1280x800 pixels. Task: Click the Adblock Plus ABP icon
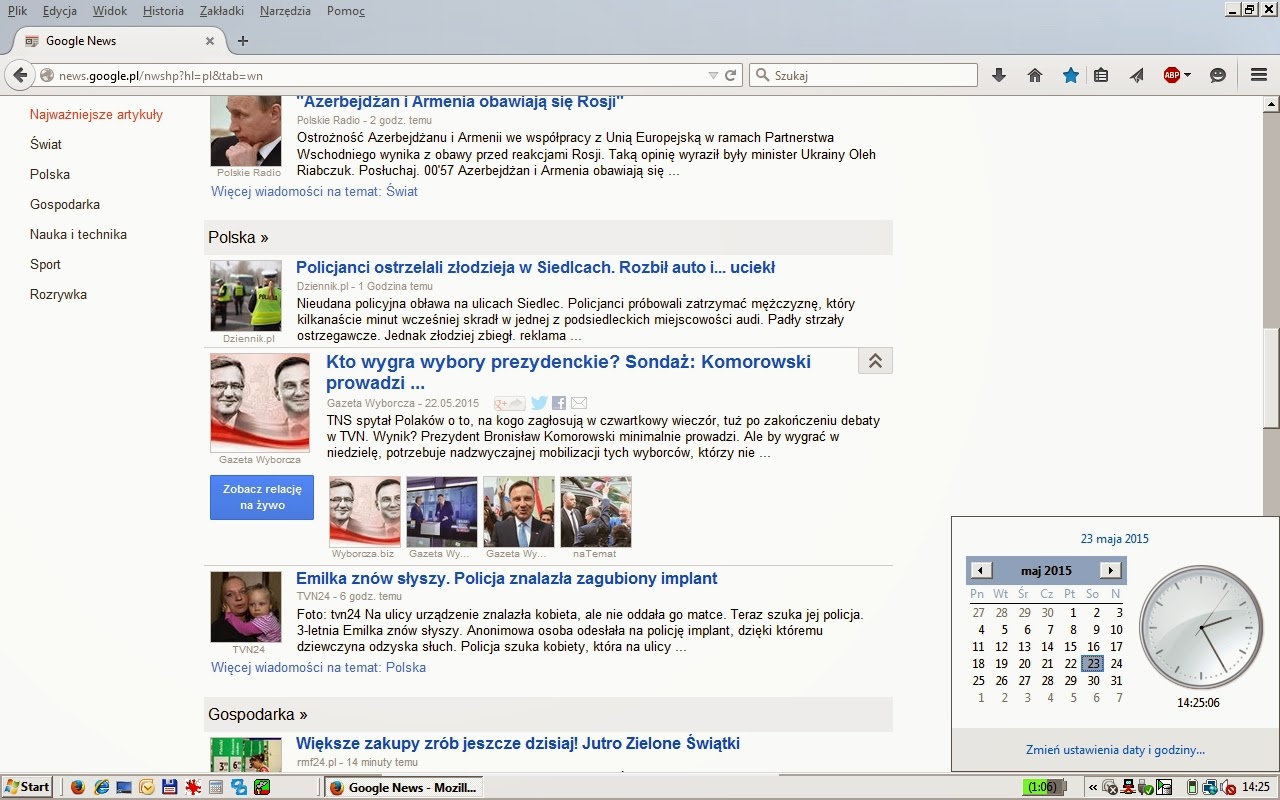coord(1171,75)
